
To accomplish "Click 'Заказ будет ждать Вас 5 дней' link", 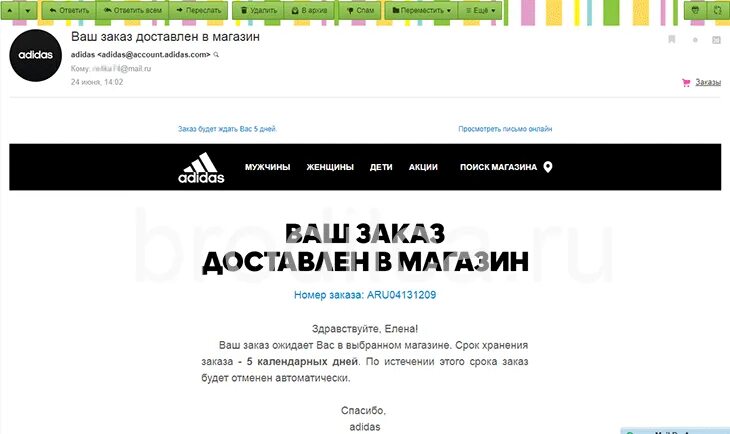I will (x=227, y=129).
